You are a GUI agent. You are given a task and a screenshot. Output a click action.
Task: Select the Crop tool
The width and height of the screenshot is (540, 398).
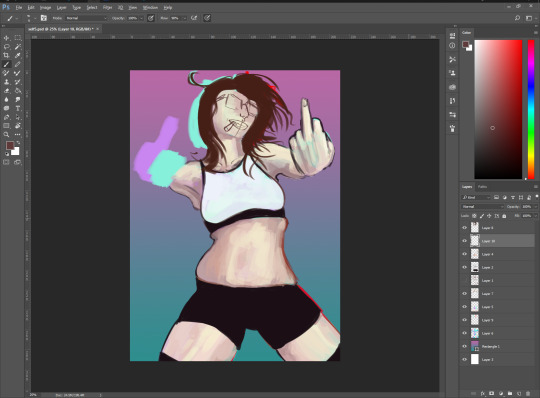(x=7, y=55)
